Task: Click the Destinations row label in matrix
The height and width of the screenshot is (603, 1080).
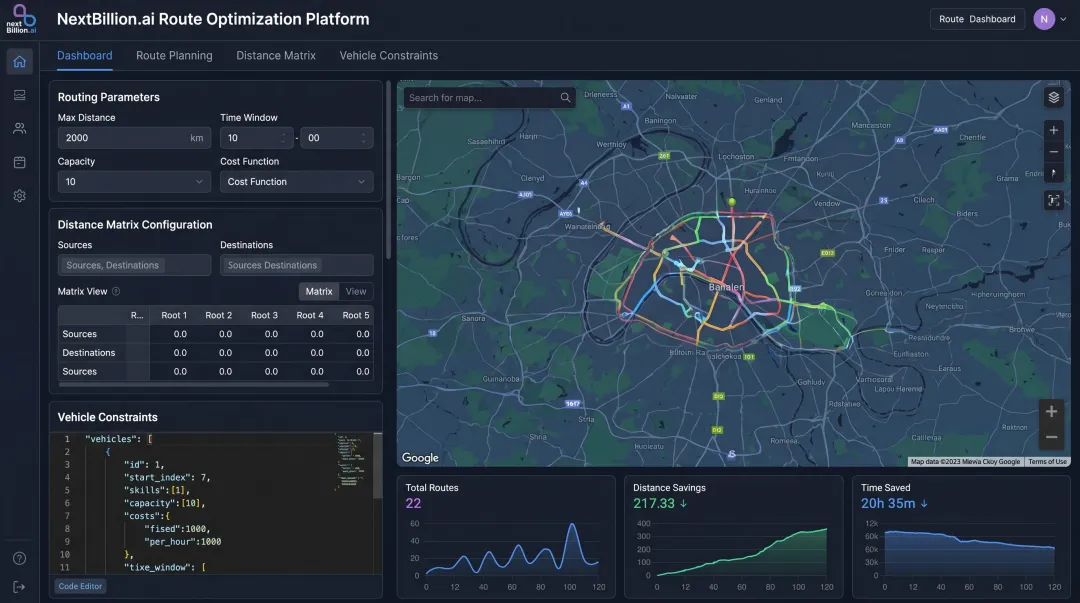Action: tap(89, 353)
